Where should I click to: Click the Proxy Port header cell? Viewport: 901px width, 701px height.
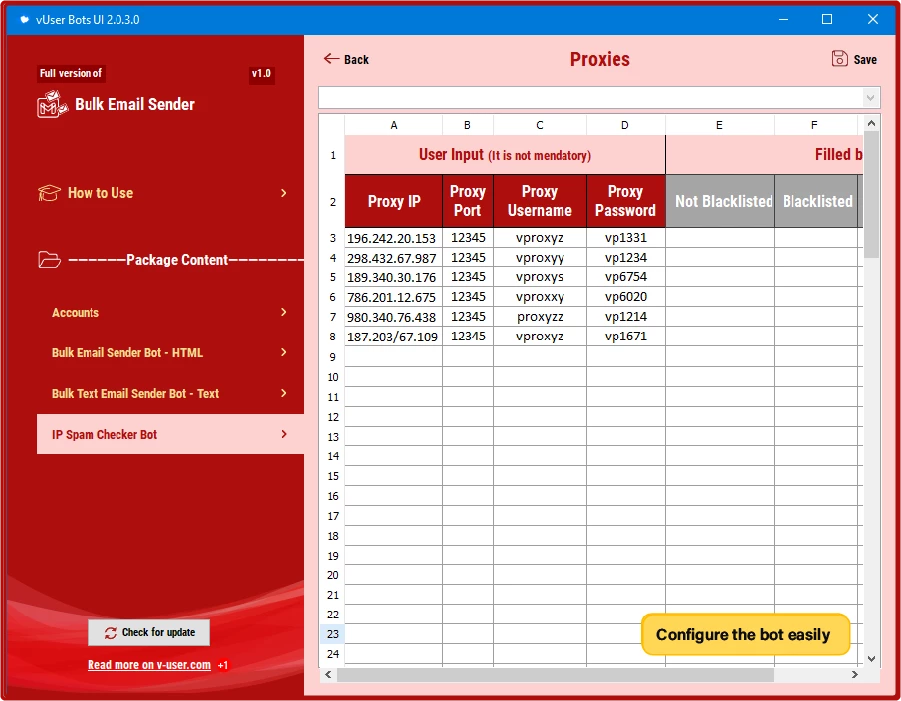(x=468, y=201)
